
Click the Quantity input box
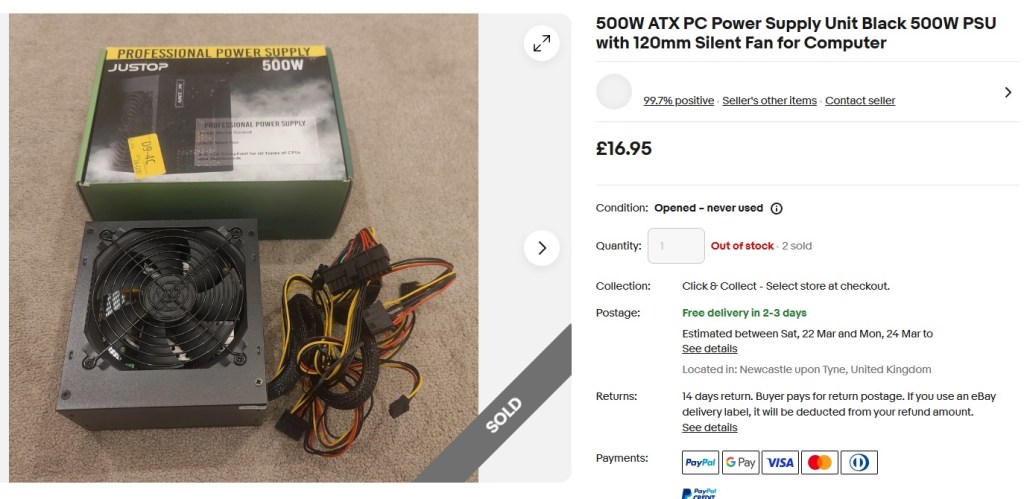click(x=676, y=246)
